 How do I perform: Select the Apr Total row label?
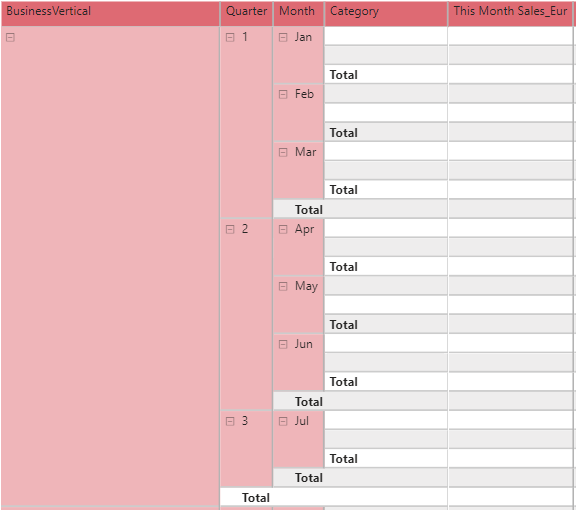pyautogui.click(x=343, y=267)
